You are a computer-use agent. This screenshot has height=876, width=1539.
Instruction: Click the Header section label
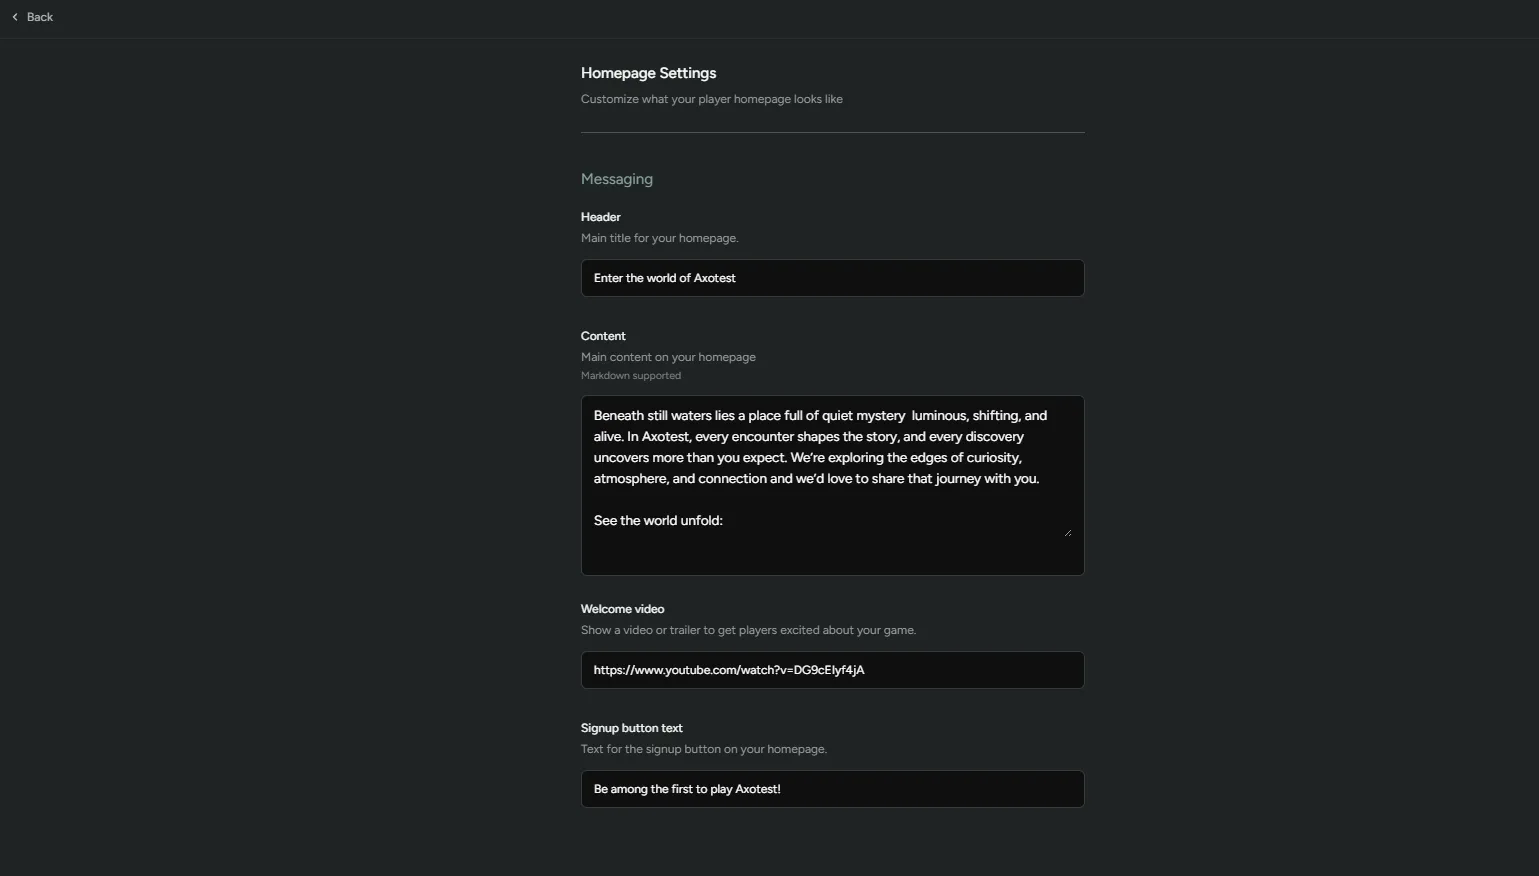[600, 216]
